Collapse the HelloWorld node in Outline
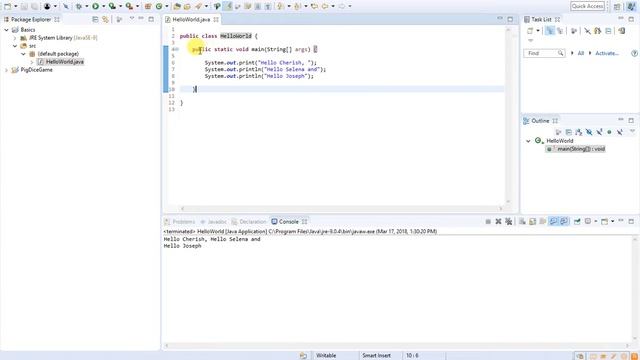Screen dimensions: 640x360 (x=528, y=141)
